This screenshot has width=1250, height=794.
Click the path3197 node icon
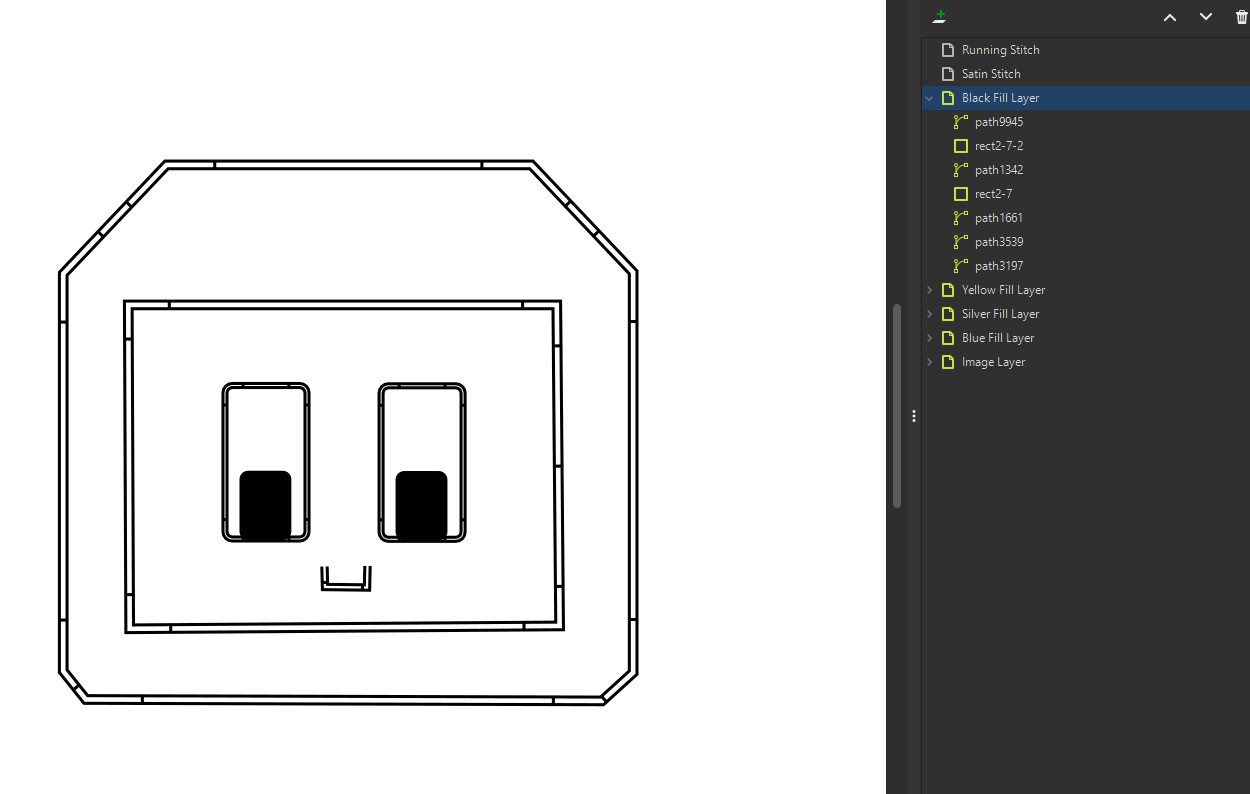click(961, 266)
